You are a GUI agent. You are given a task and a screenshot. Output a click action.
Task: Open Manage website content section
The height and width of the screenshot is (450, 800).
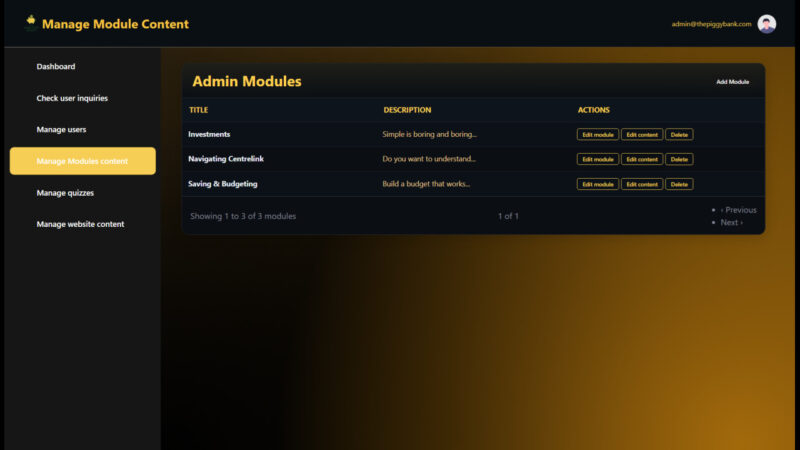click(80, 224)
